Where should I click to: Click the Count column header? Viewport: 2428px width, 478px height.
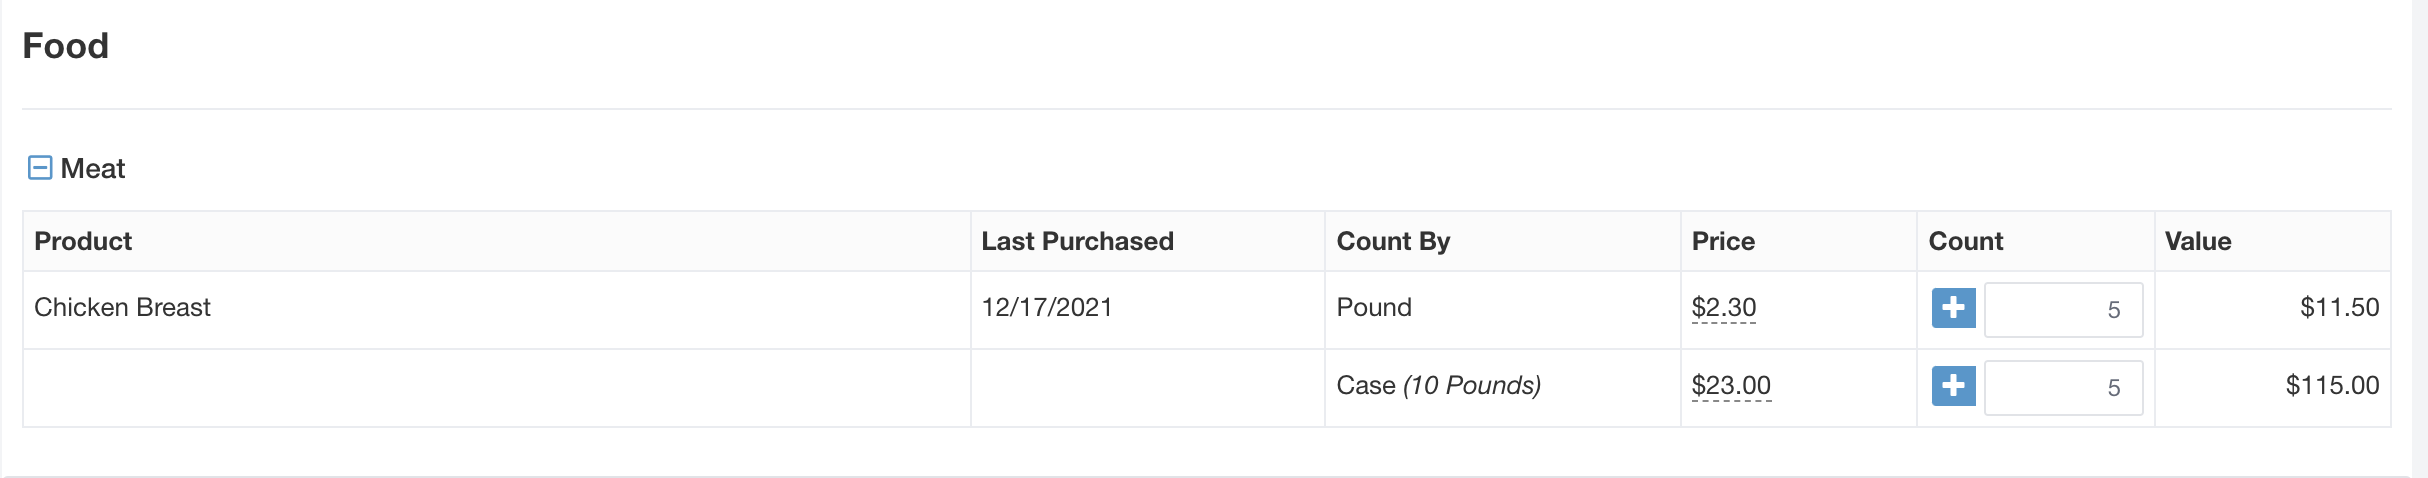(1965, 241)
